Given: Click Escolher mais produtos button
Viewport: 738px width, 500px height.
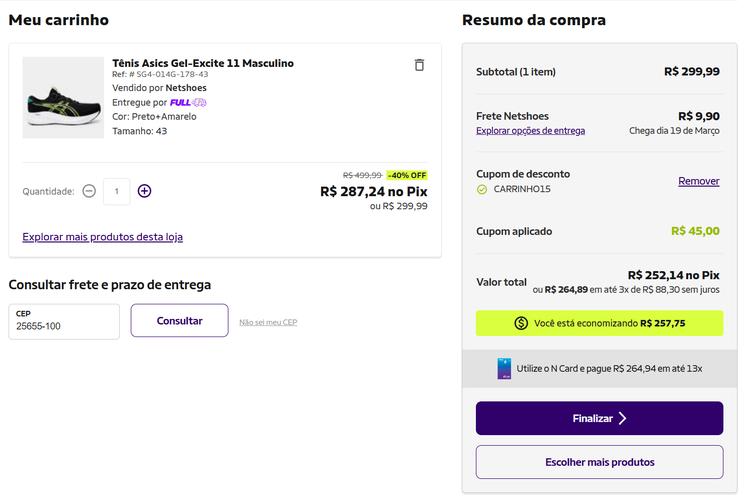Looking at the screenshot, I should pyautogui.click(x=599, y=462).
